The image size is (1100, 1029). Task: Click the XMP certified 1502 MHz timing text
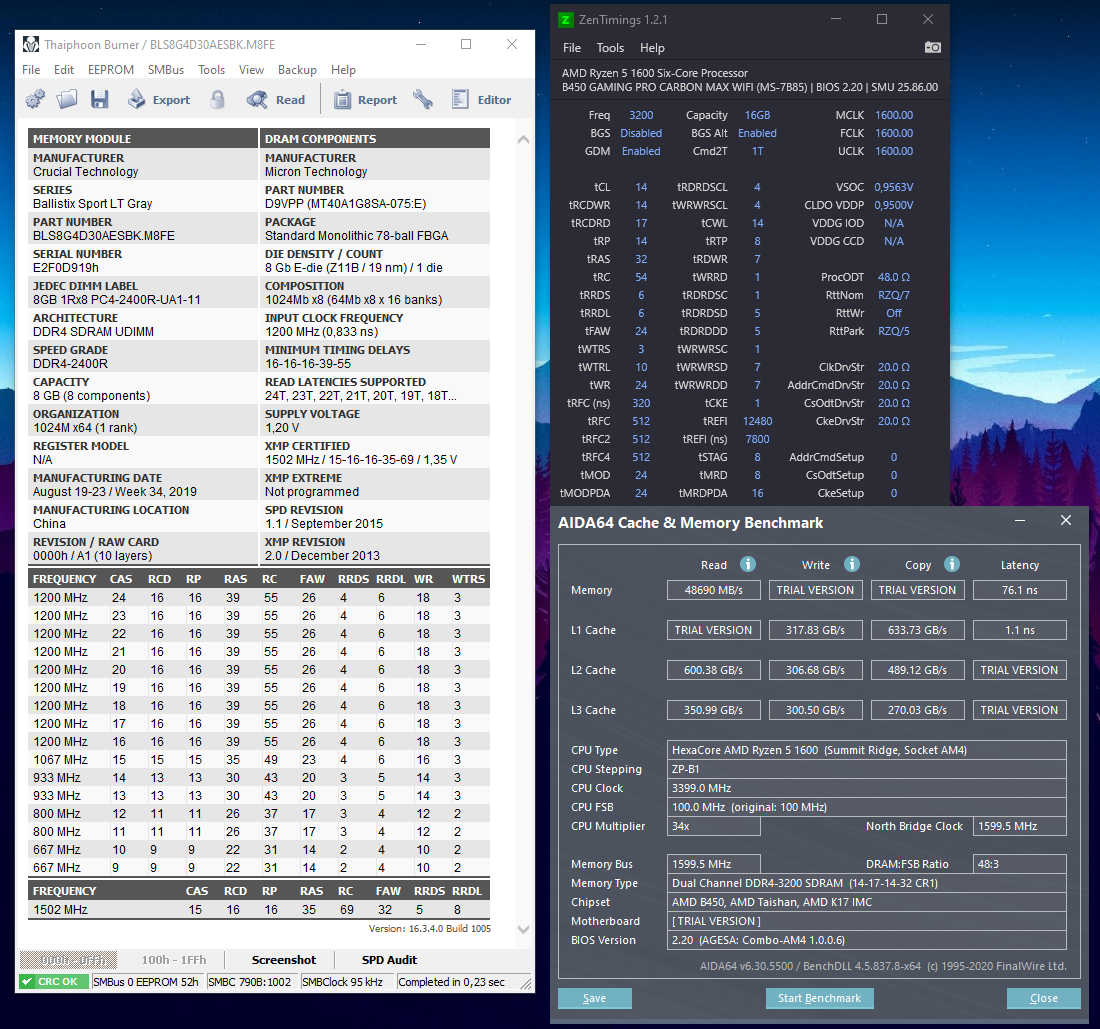[x=361, y=460]
